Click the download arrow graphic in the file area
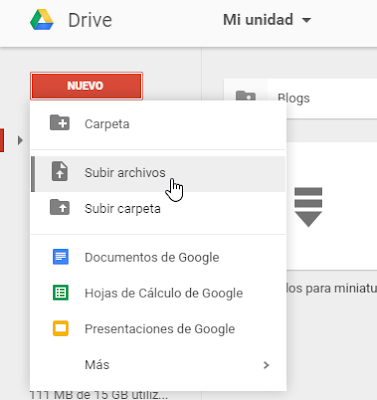This screenshot has width=377, height=400. click(x=308, y=207)
